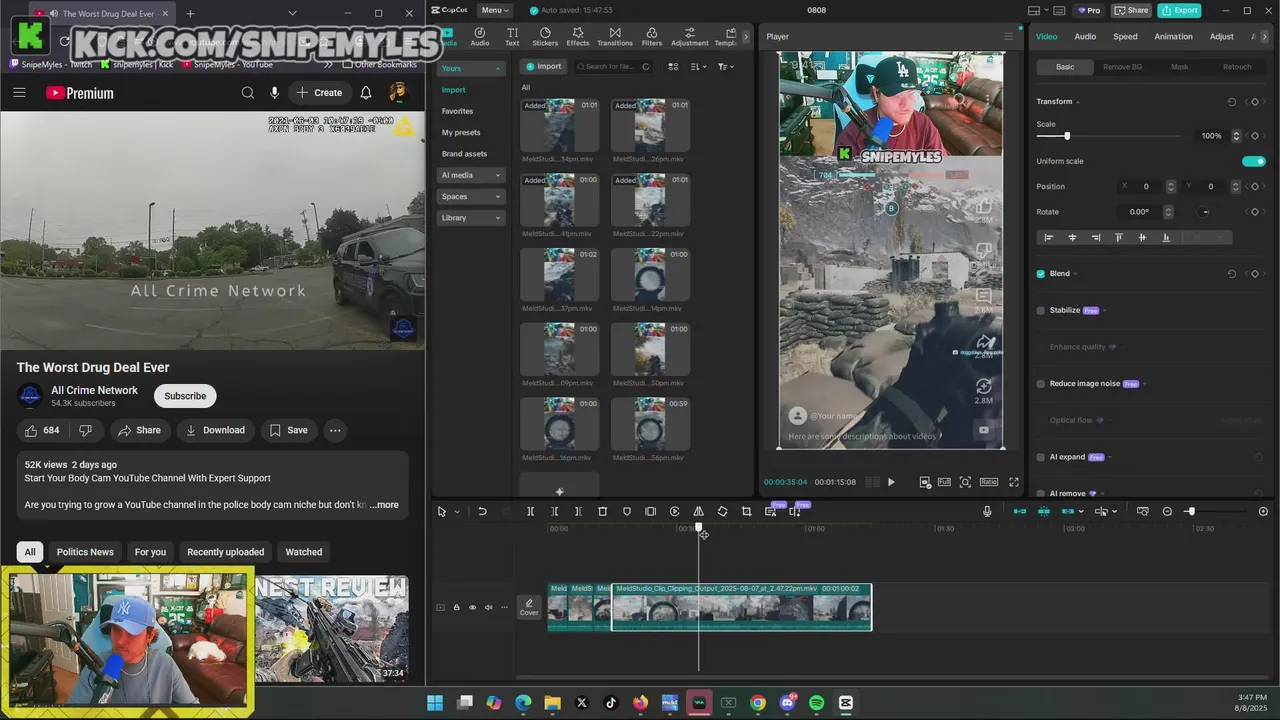Viewport: 1280px width, 720px height.
Task: Click the zoom out timeline minus icon
Action: tap(1167, 511)
